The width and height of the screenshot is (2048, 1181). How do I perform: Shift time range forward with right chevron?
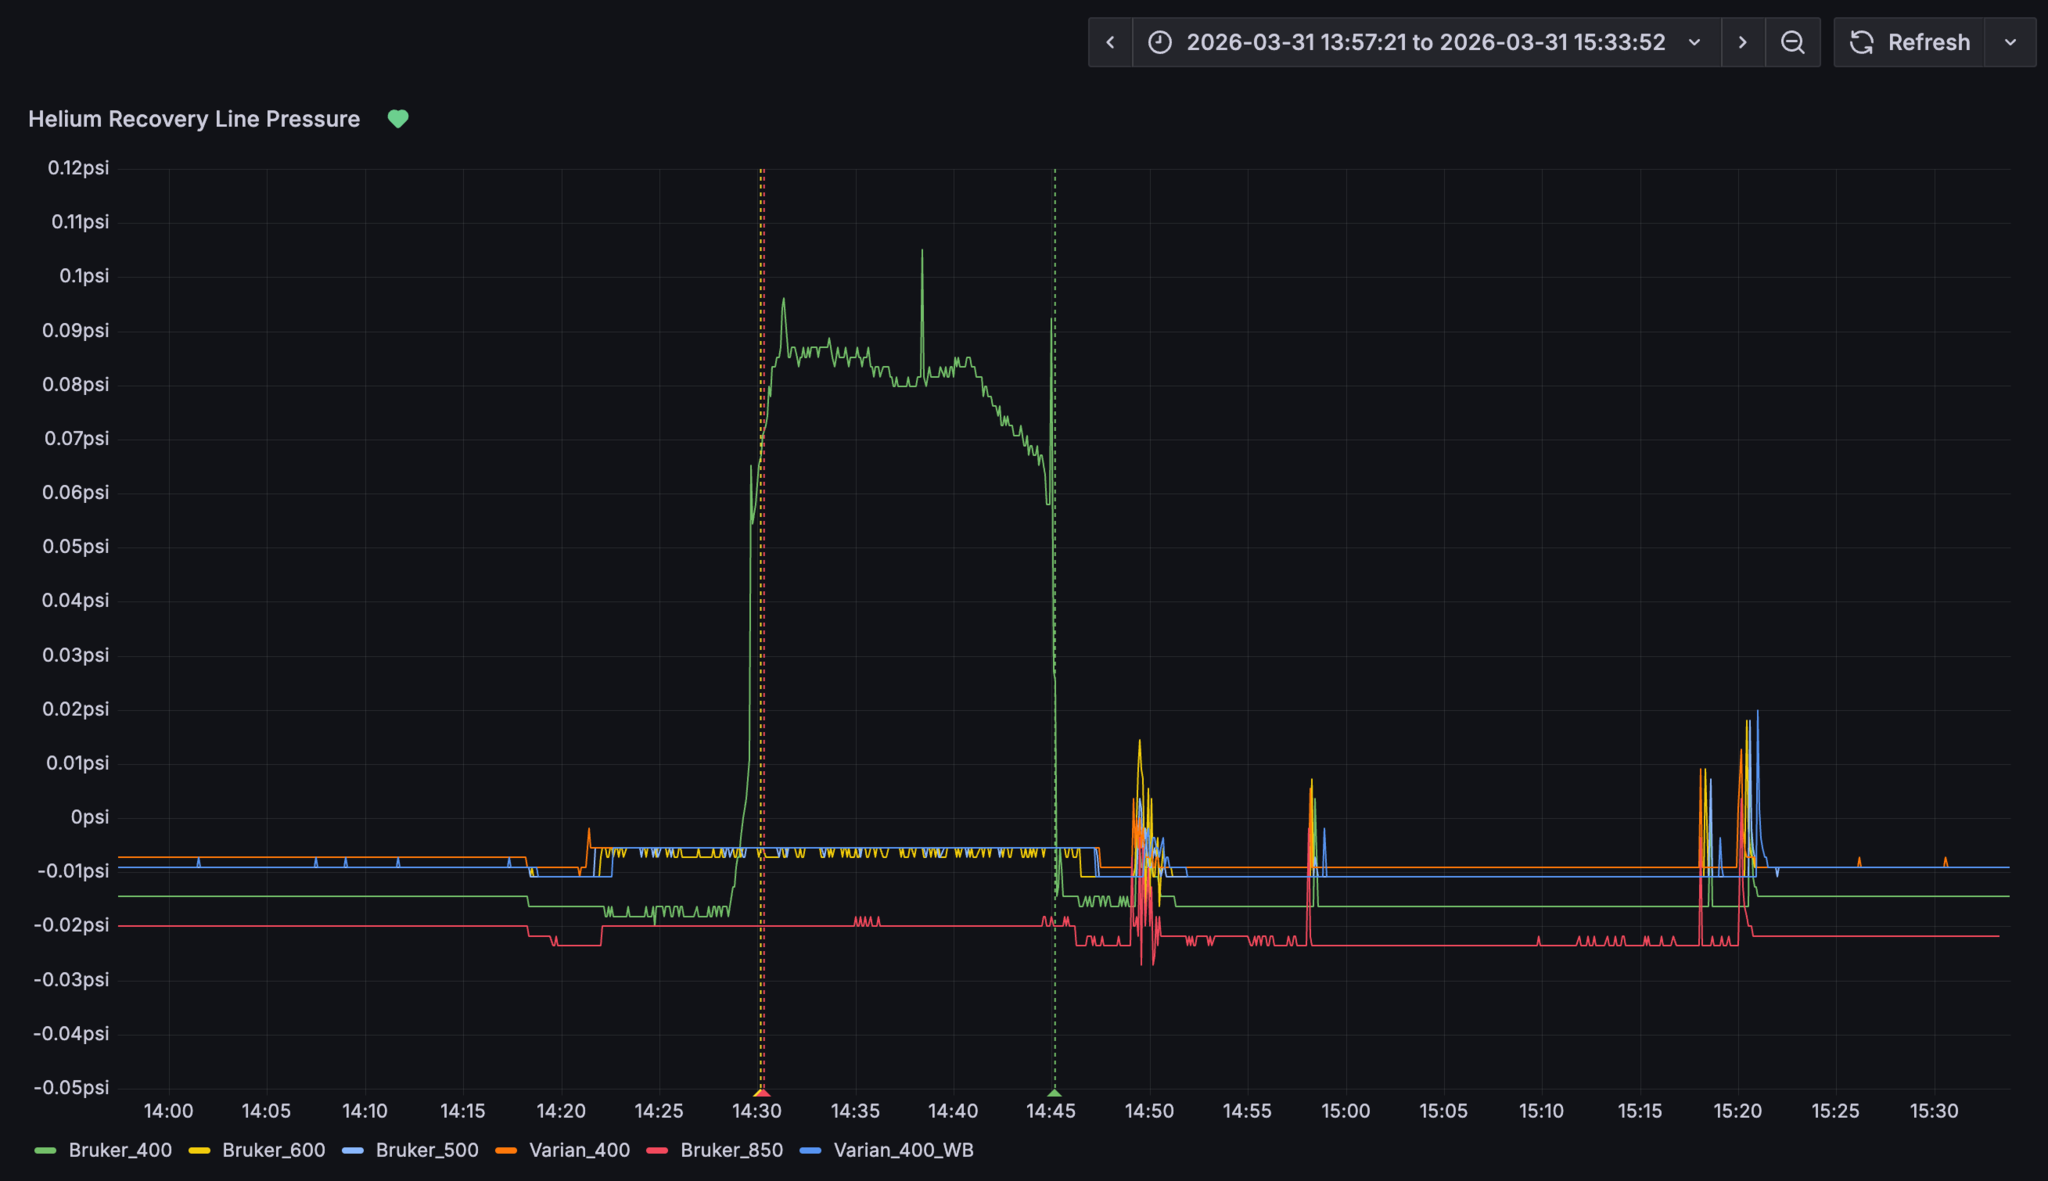point(1743,42)
